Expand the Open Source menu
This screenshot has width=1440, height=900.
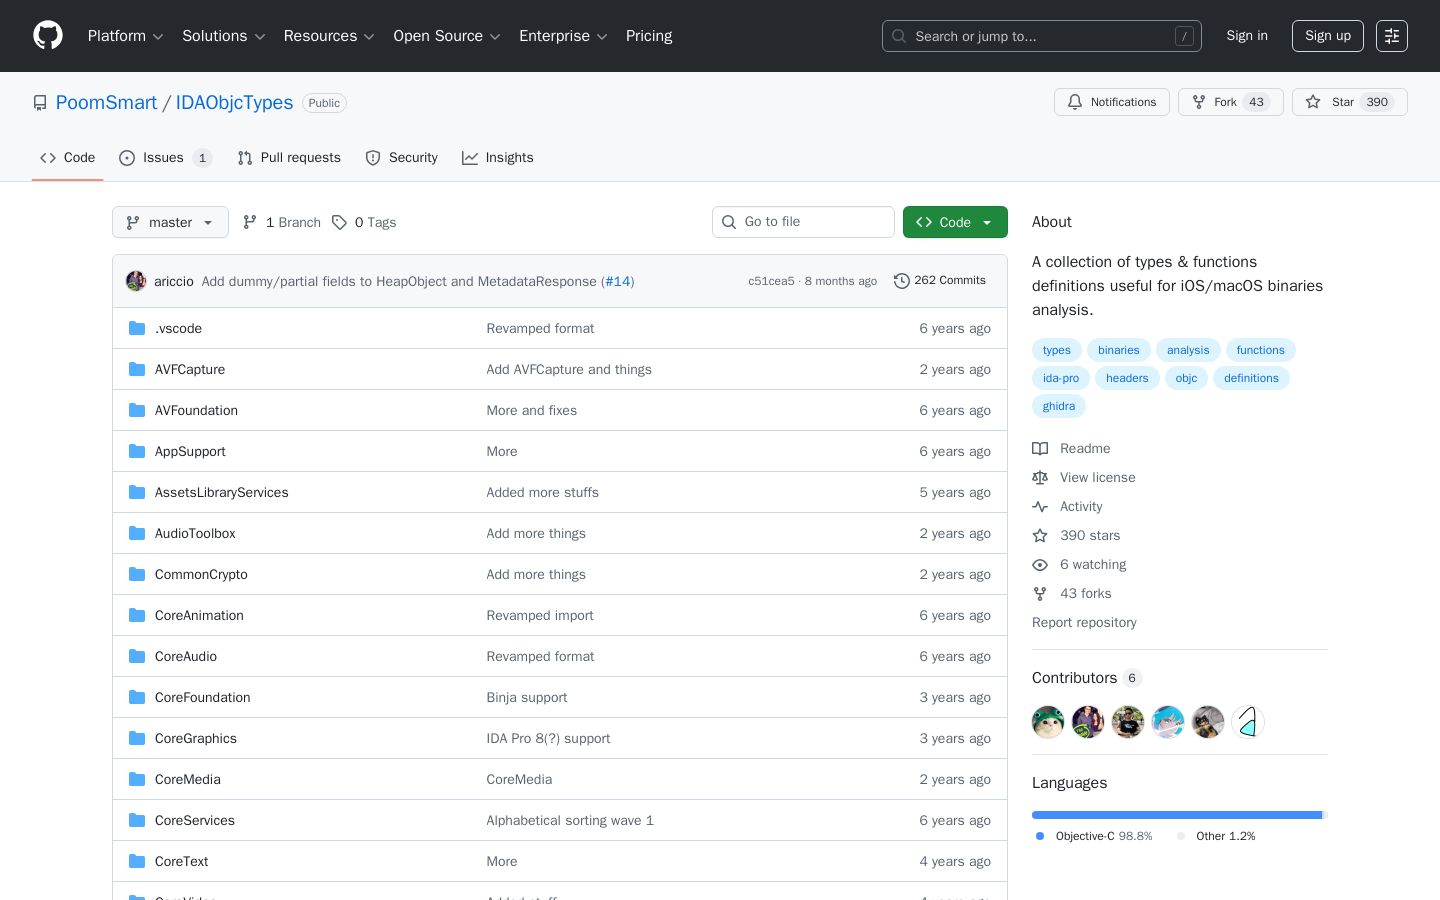[x=447, y=36]
